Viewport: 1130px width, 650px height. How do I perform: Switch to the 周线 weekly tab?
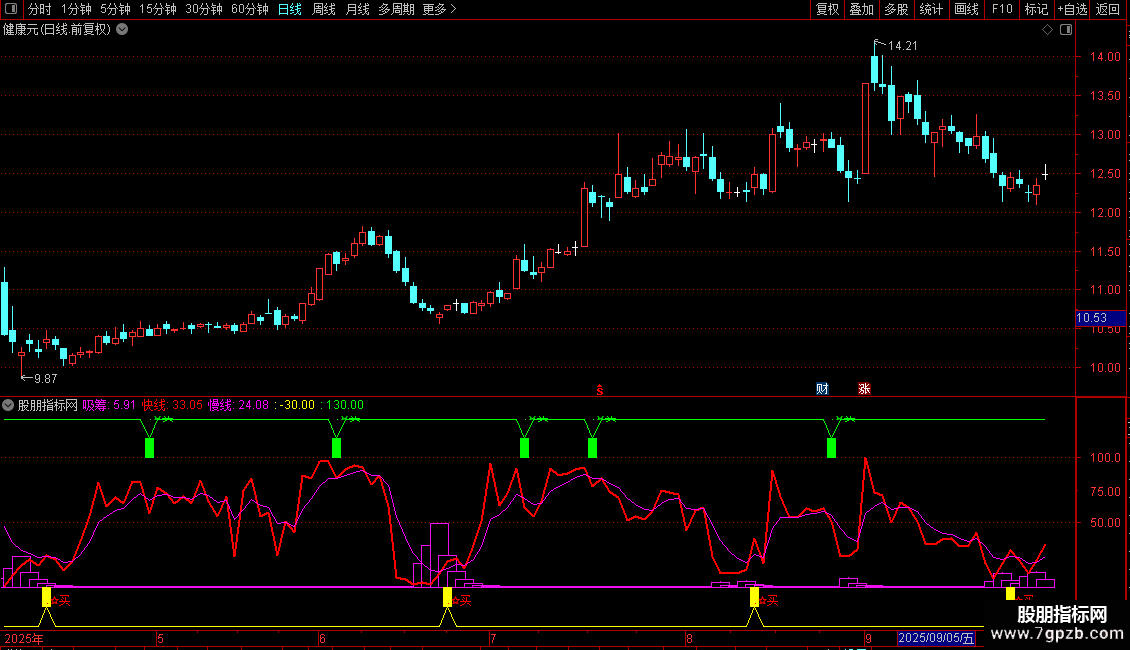click(324, 9)
